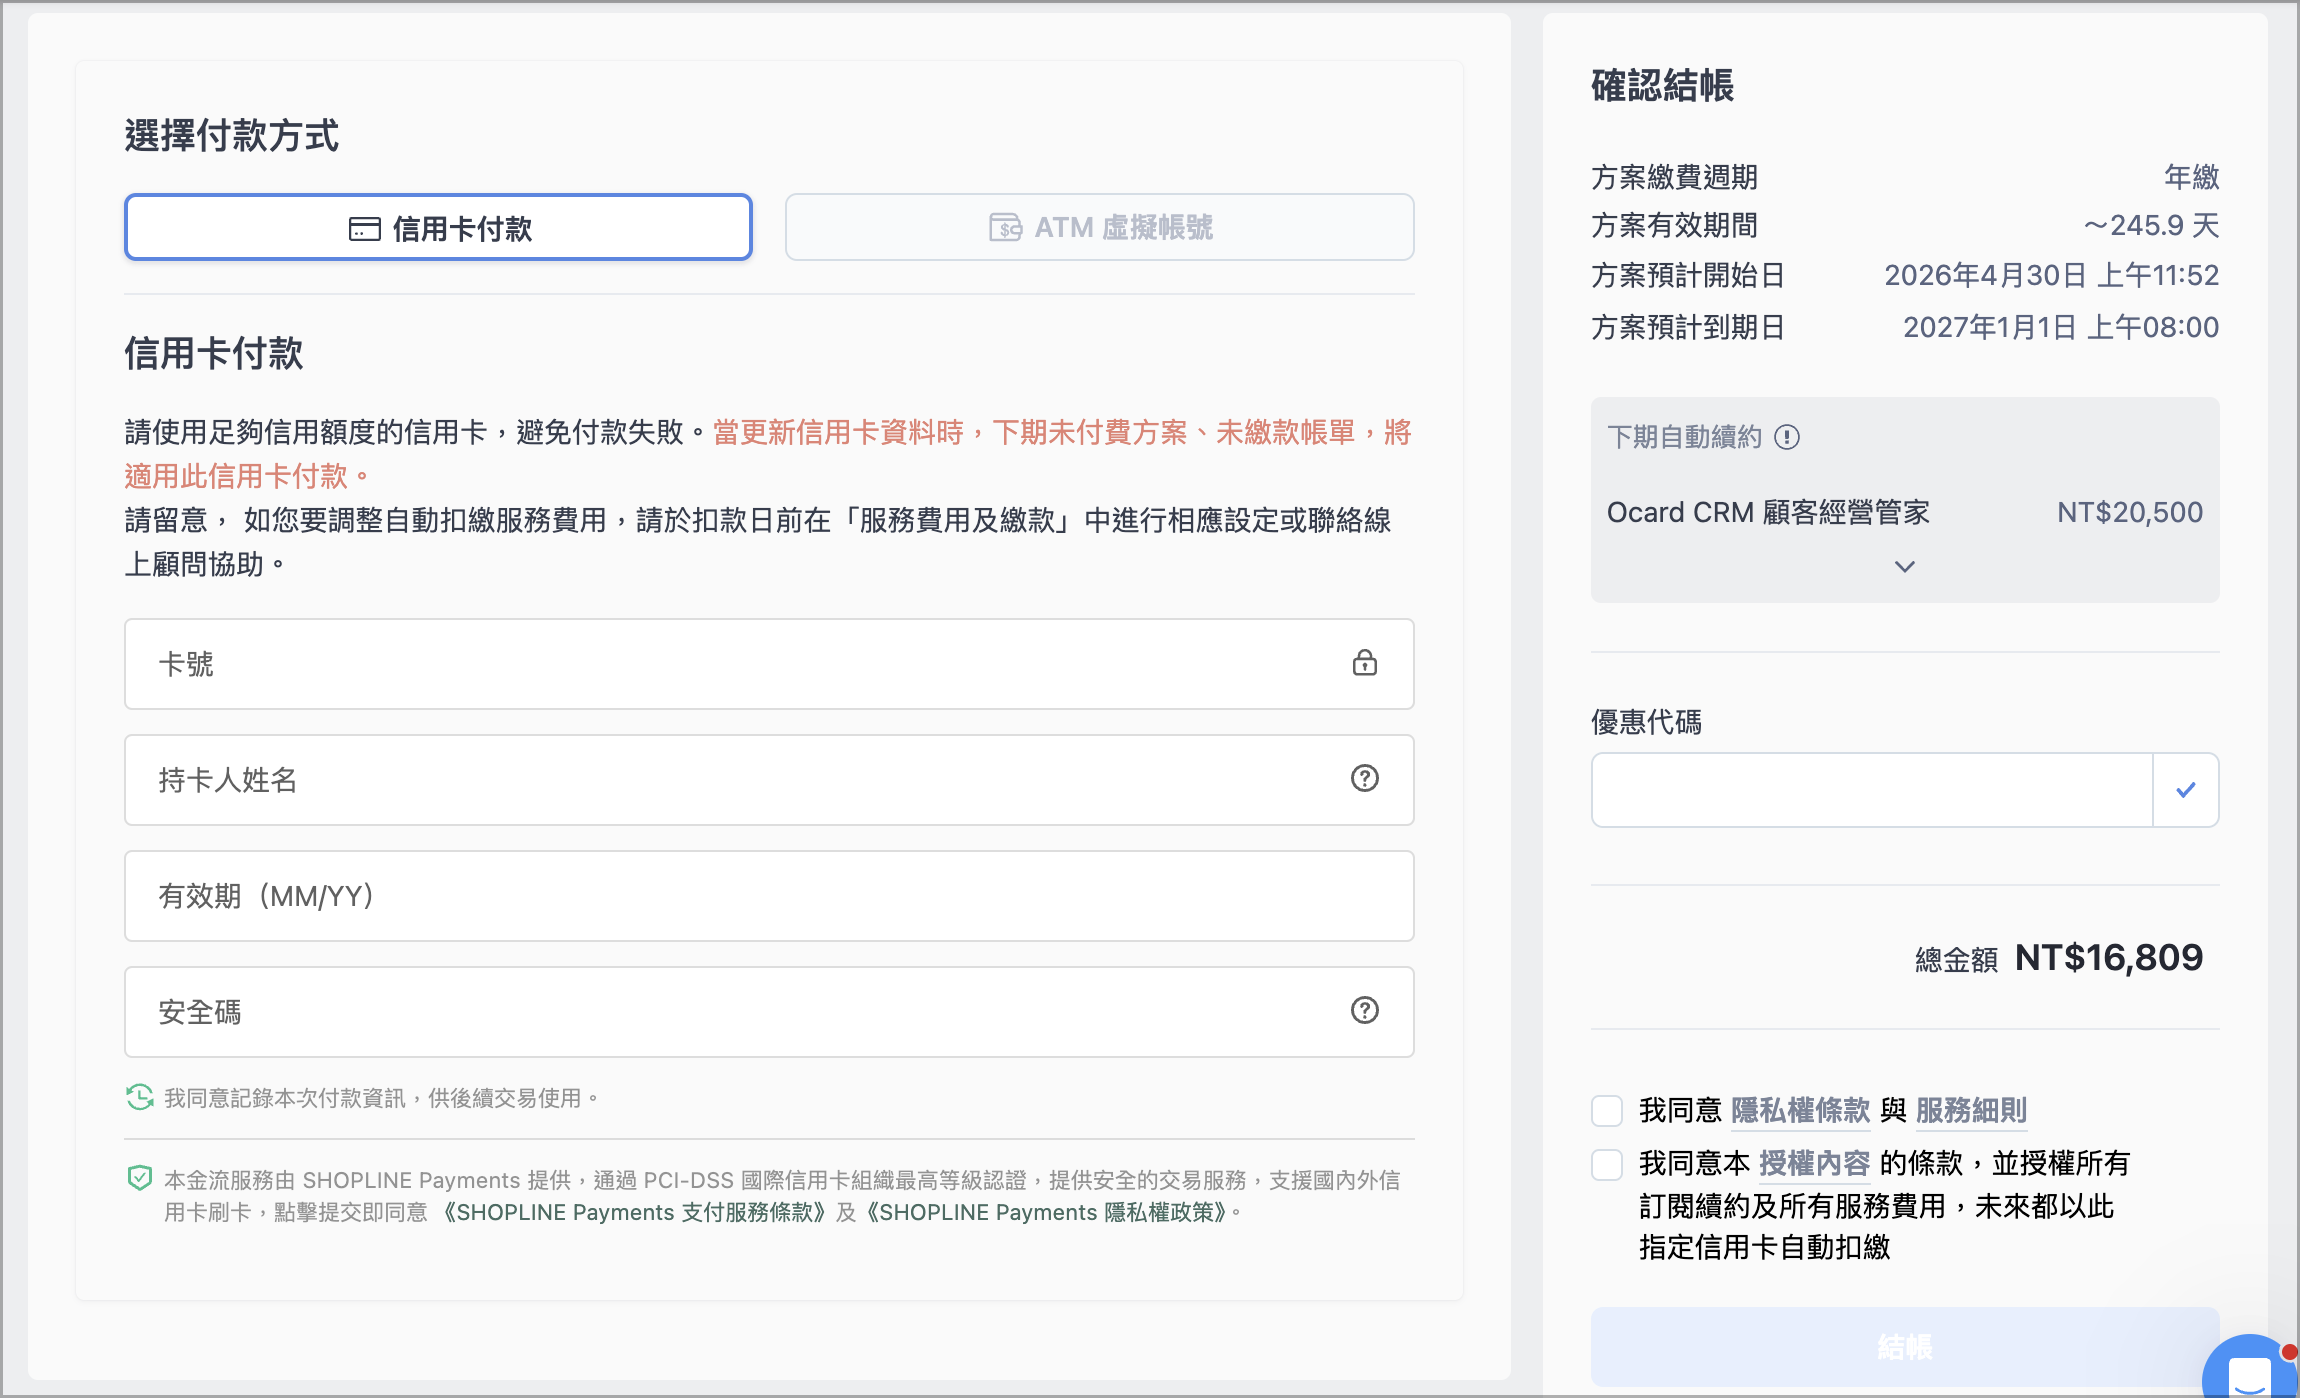Click the 安全碼 input field
This screenshot has height=1398, width=2300.
click(x=769, y=1012)
